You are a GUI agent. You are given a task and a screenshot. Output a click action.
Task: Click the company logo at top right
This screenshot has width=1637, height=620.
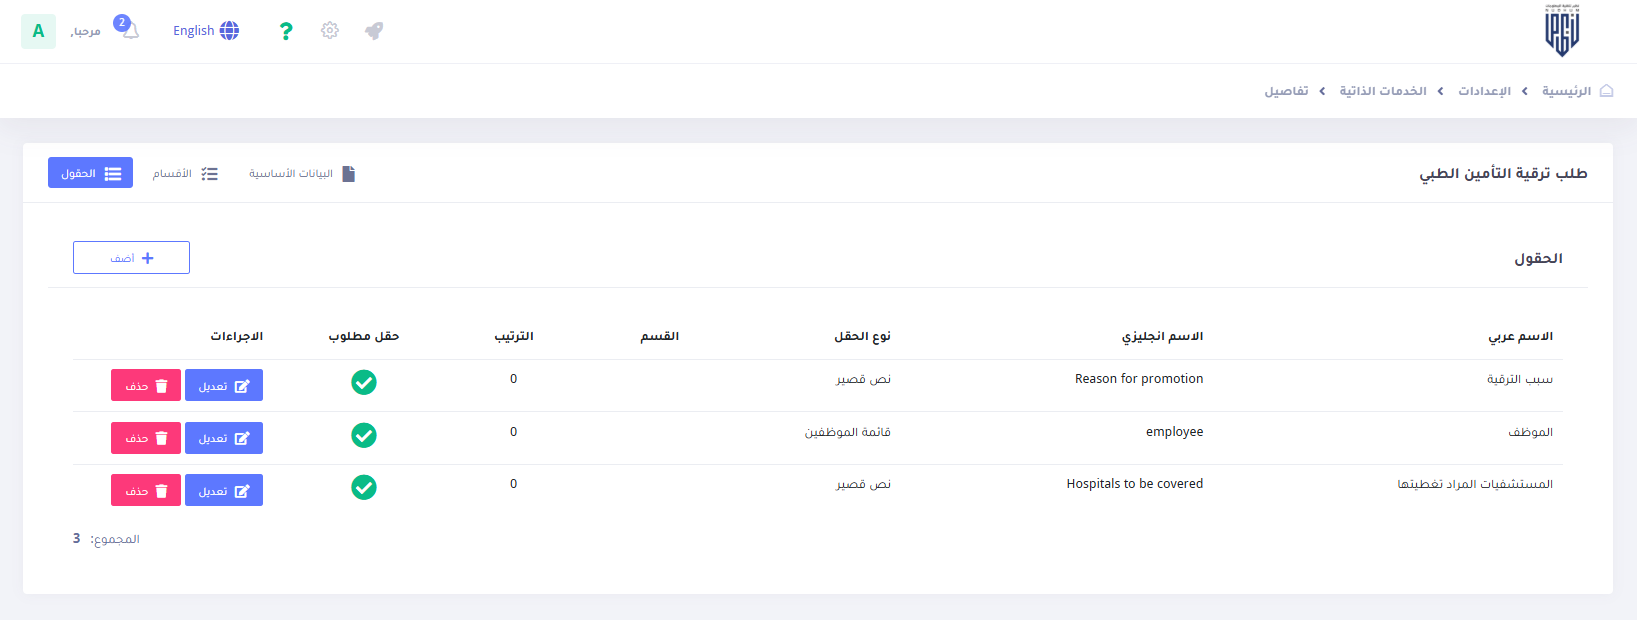tap(1562, 31)
